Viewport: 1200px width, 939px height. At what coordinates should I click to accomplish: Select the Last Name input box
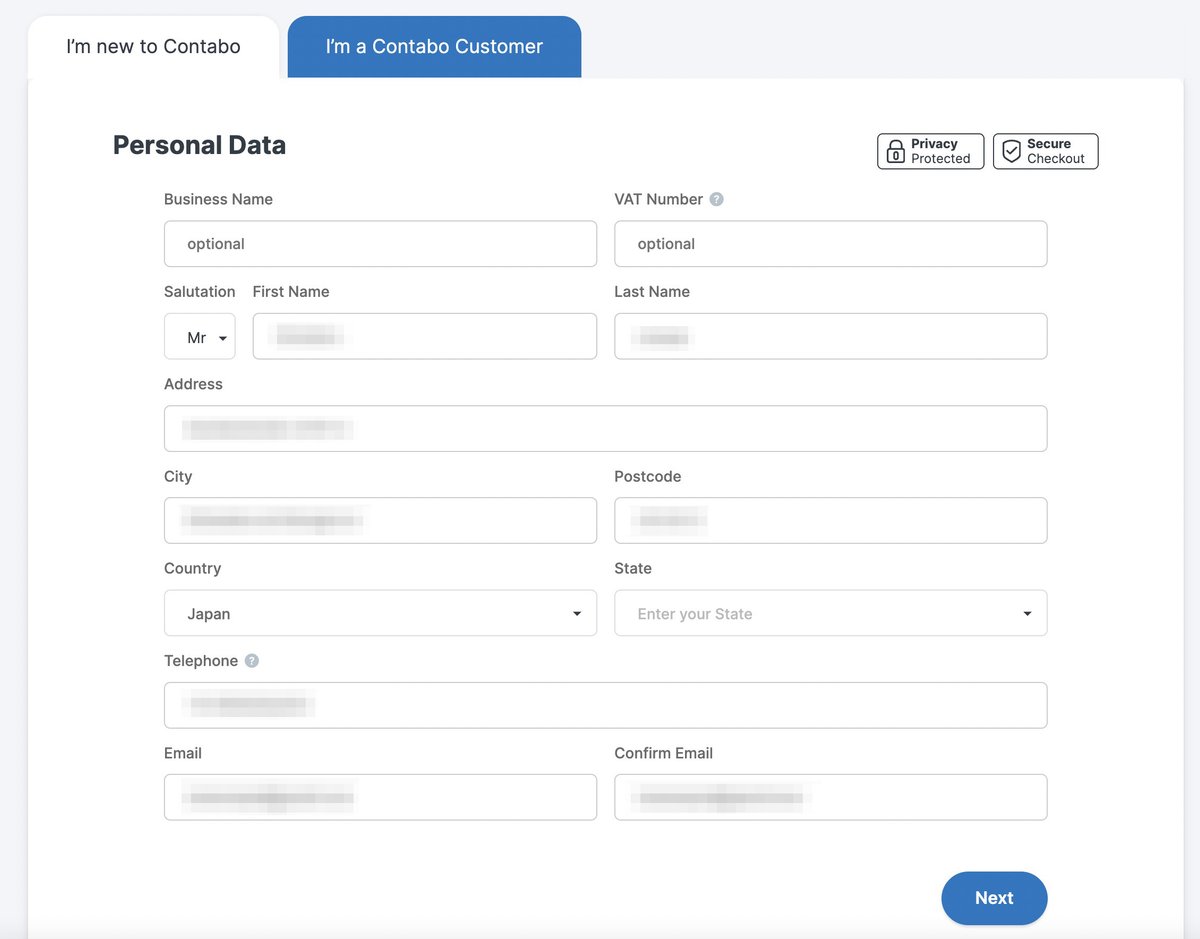(x=830, y=337)
